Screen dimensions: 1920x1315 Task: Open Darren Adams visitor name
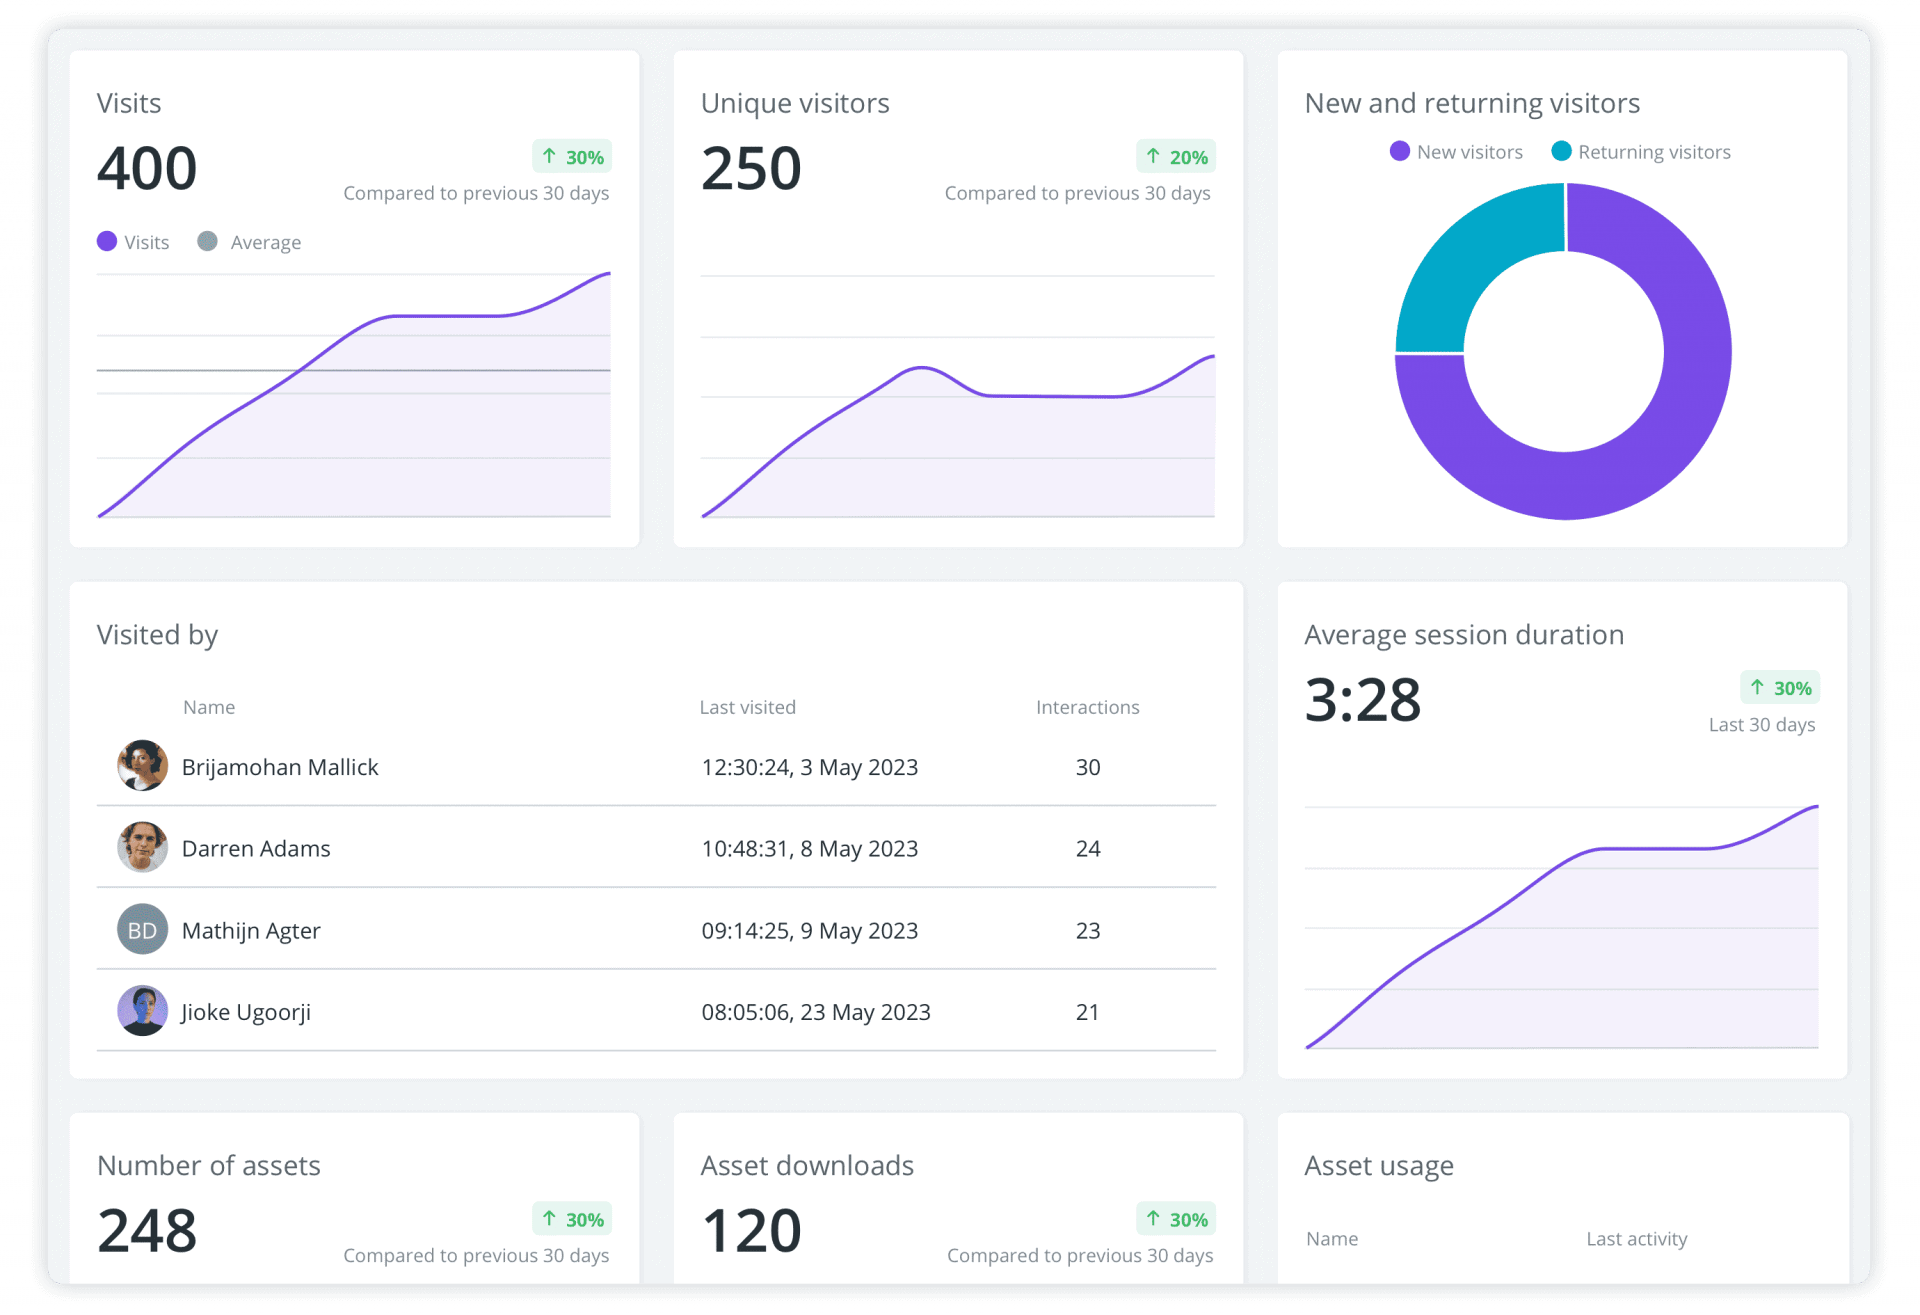tap(256, 848)
